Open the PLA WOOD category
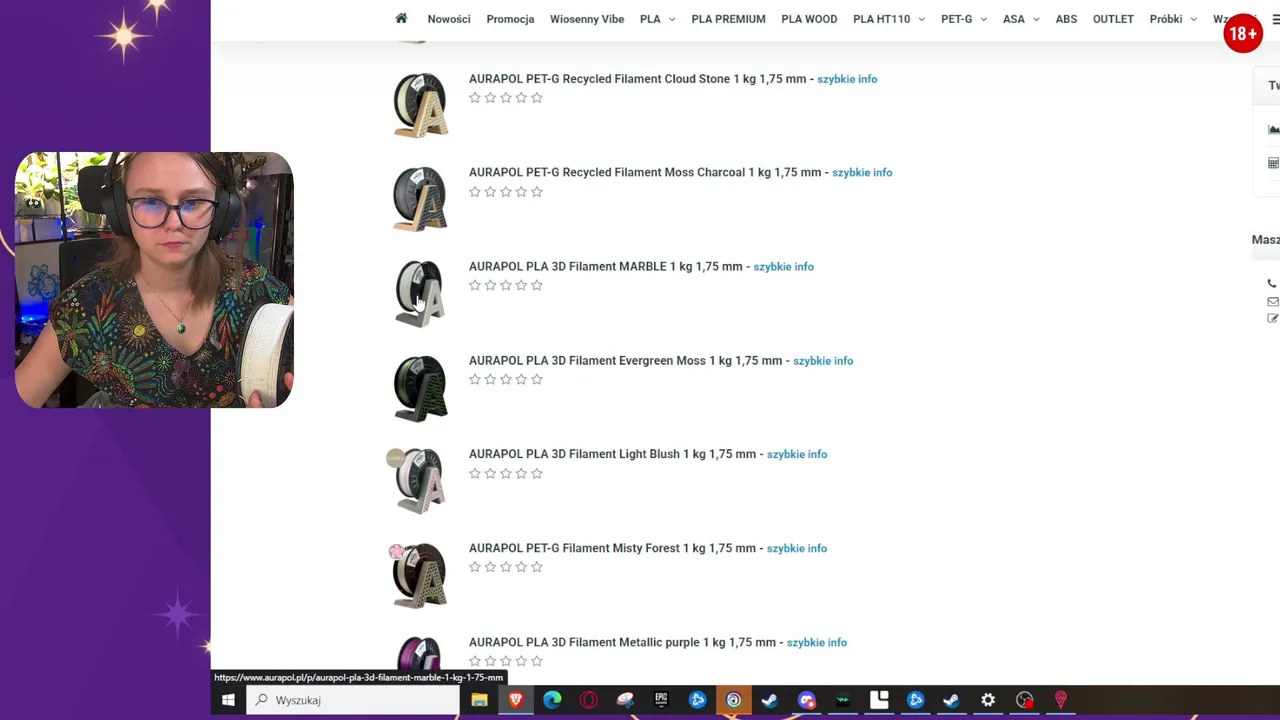Image resolution: width=1280 pixels, height=720 pixels. 809,19
